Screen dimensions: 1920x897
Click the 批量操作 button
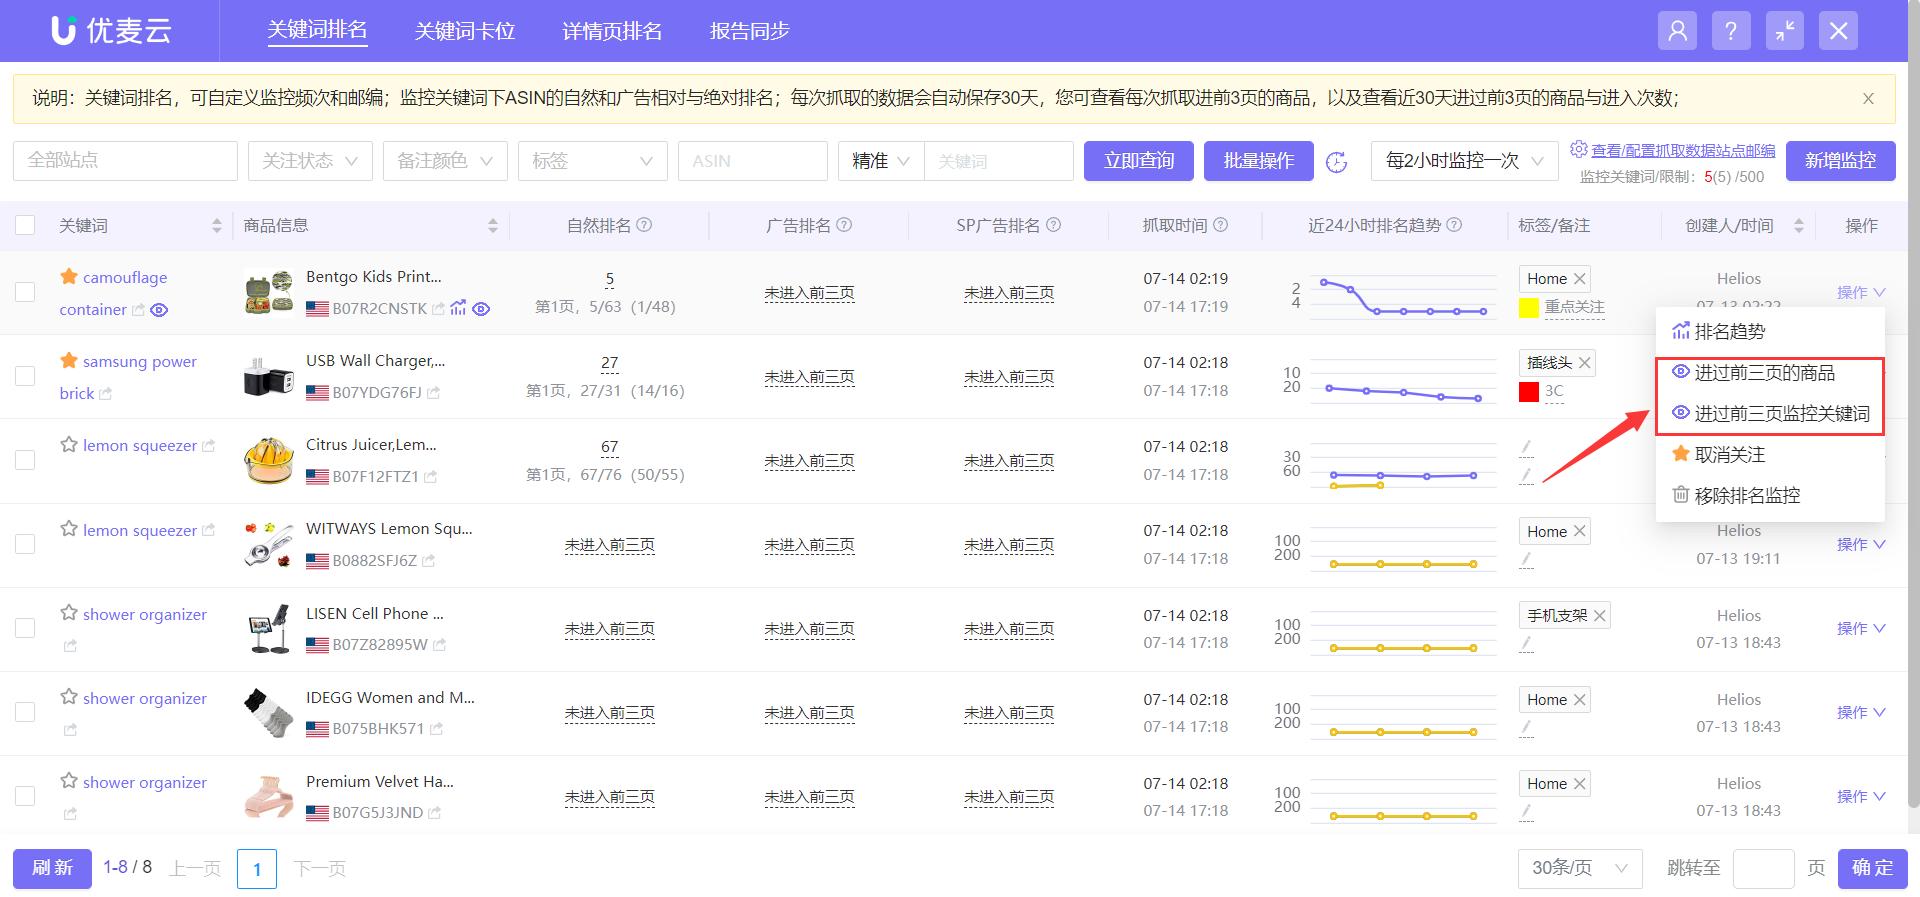(1259, 161)
